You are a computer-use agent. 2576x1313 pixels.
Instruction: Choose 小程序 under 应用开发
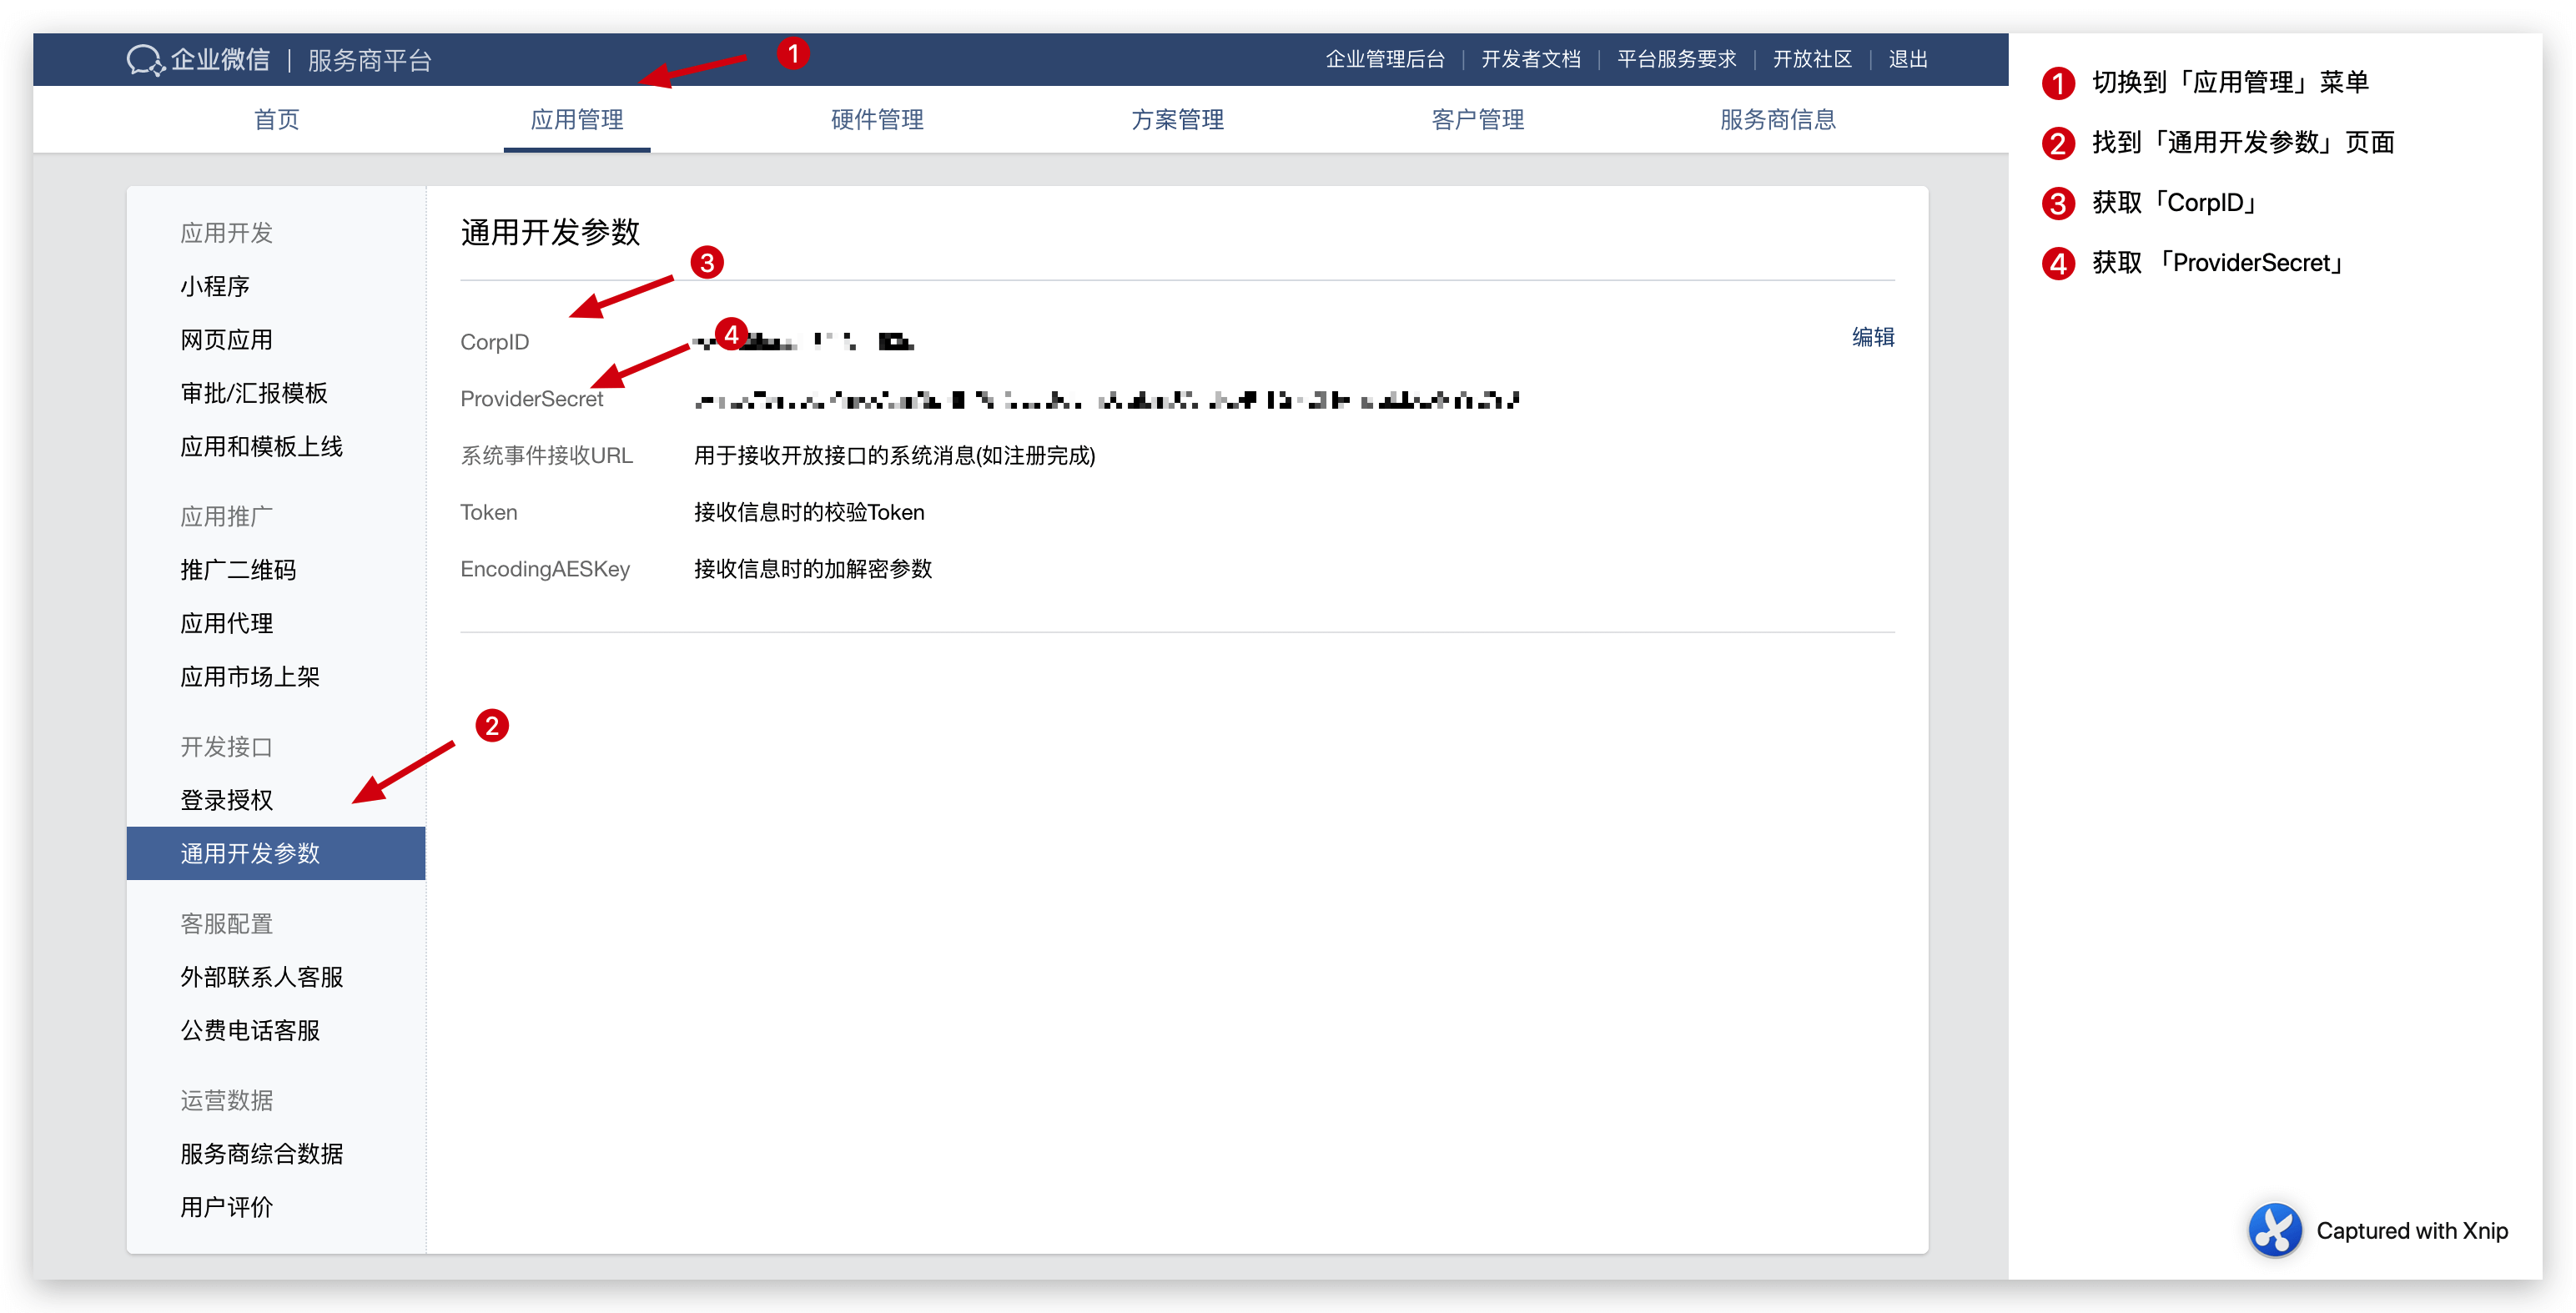point(214,287)
